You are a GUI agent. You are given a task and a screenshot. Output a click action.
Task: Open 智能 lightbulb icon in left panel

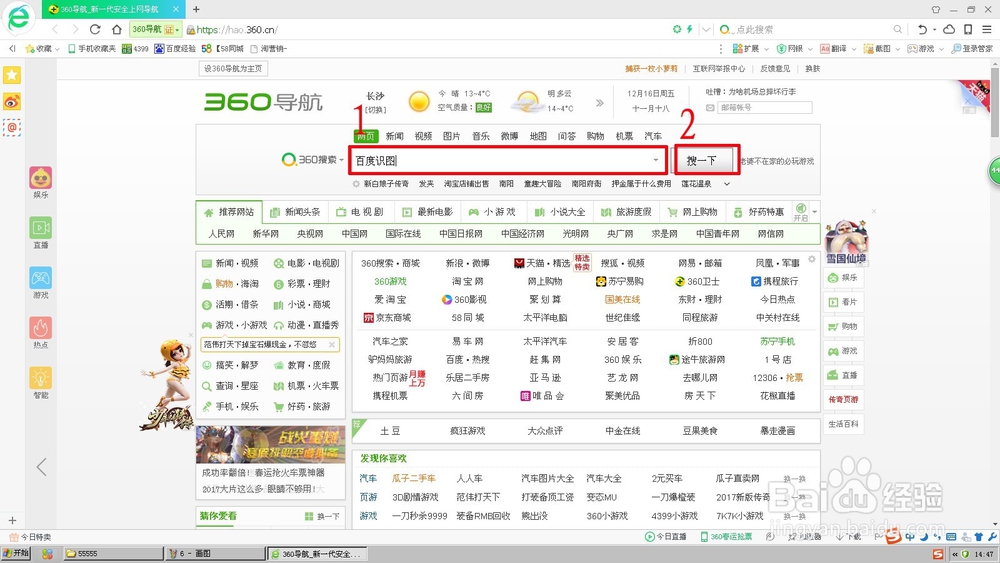(x=41, y=378)
